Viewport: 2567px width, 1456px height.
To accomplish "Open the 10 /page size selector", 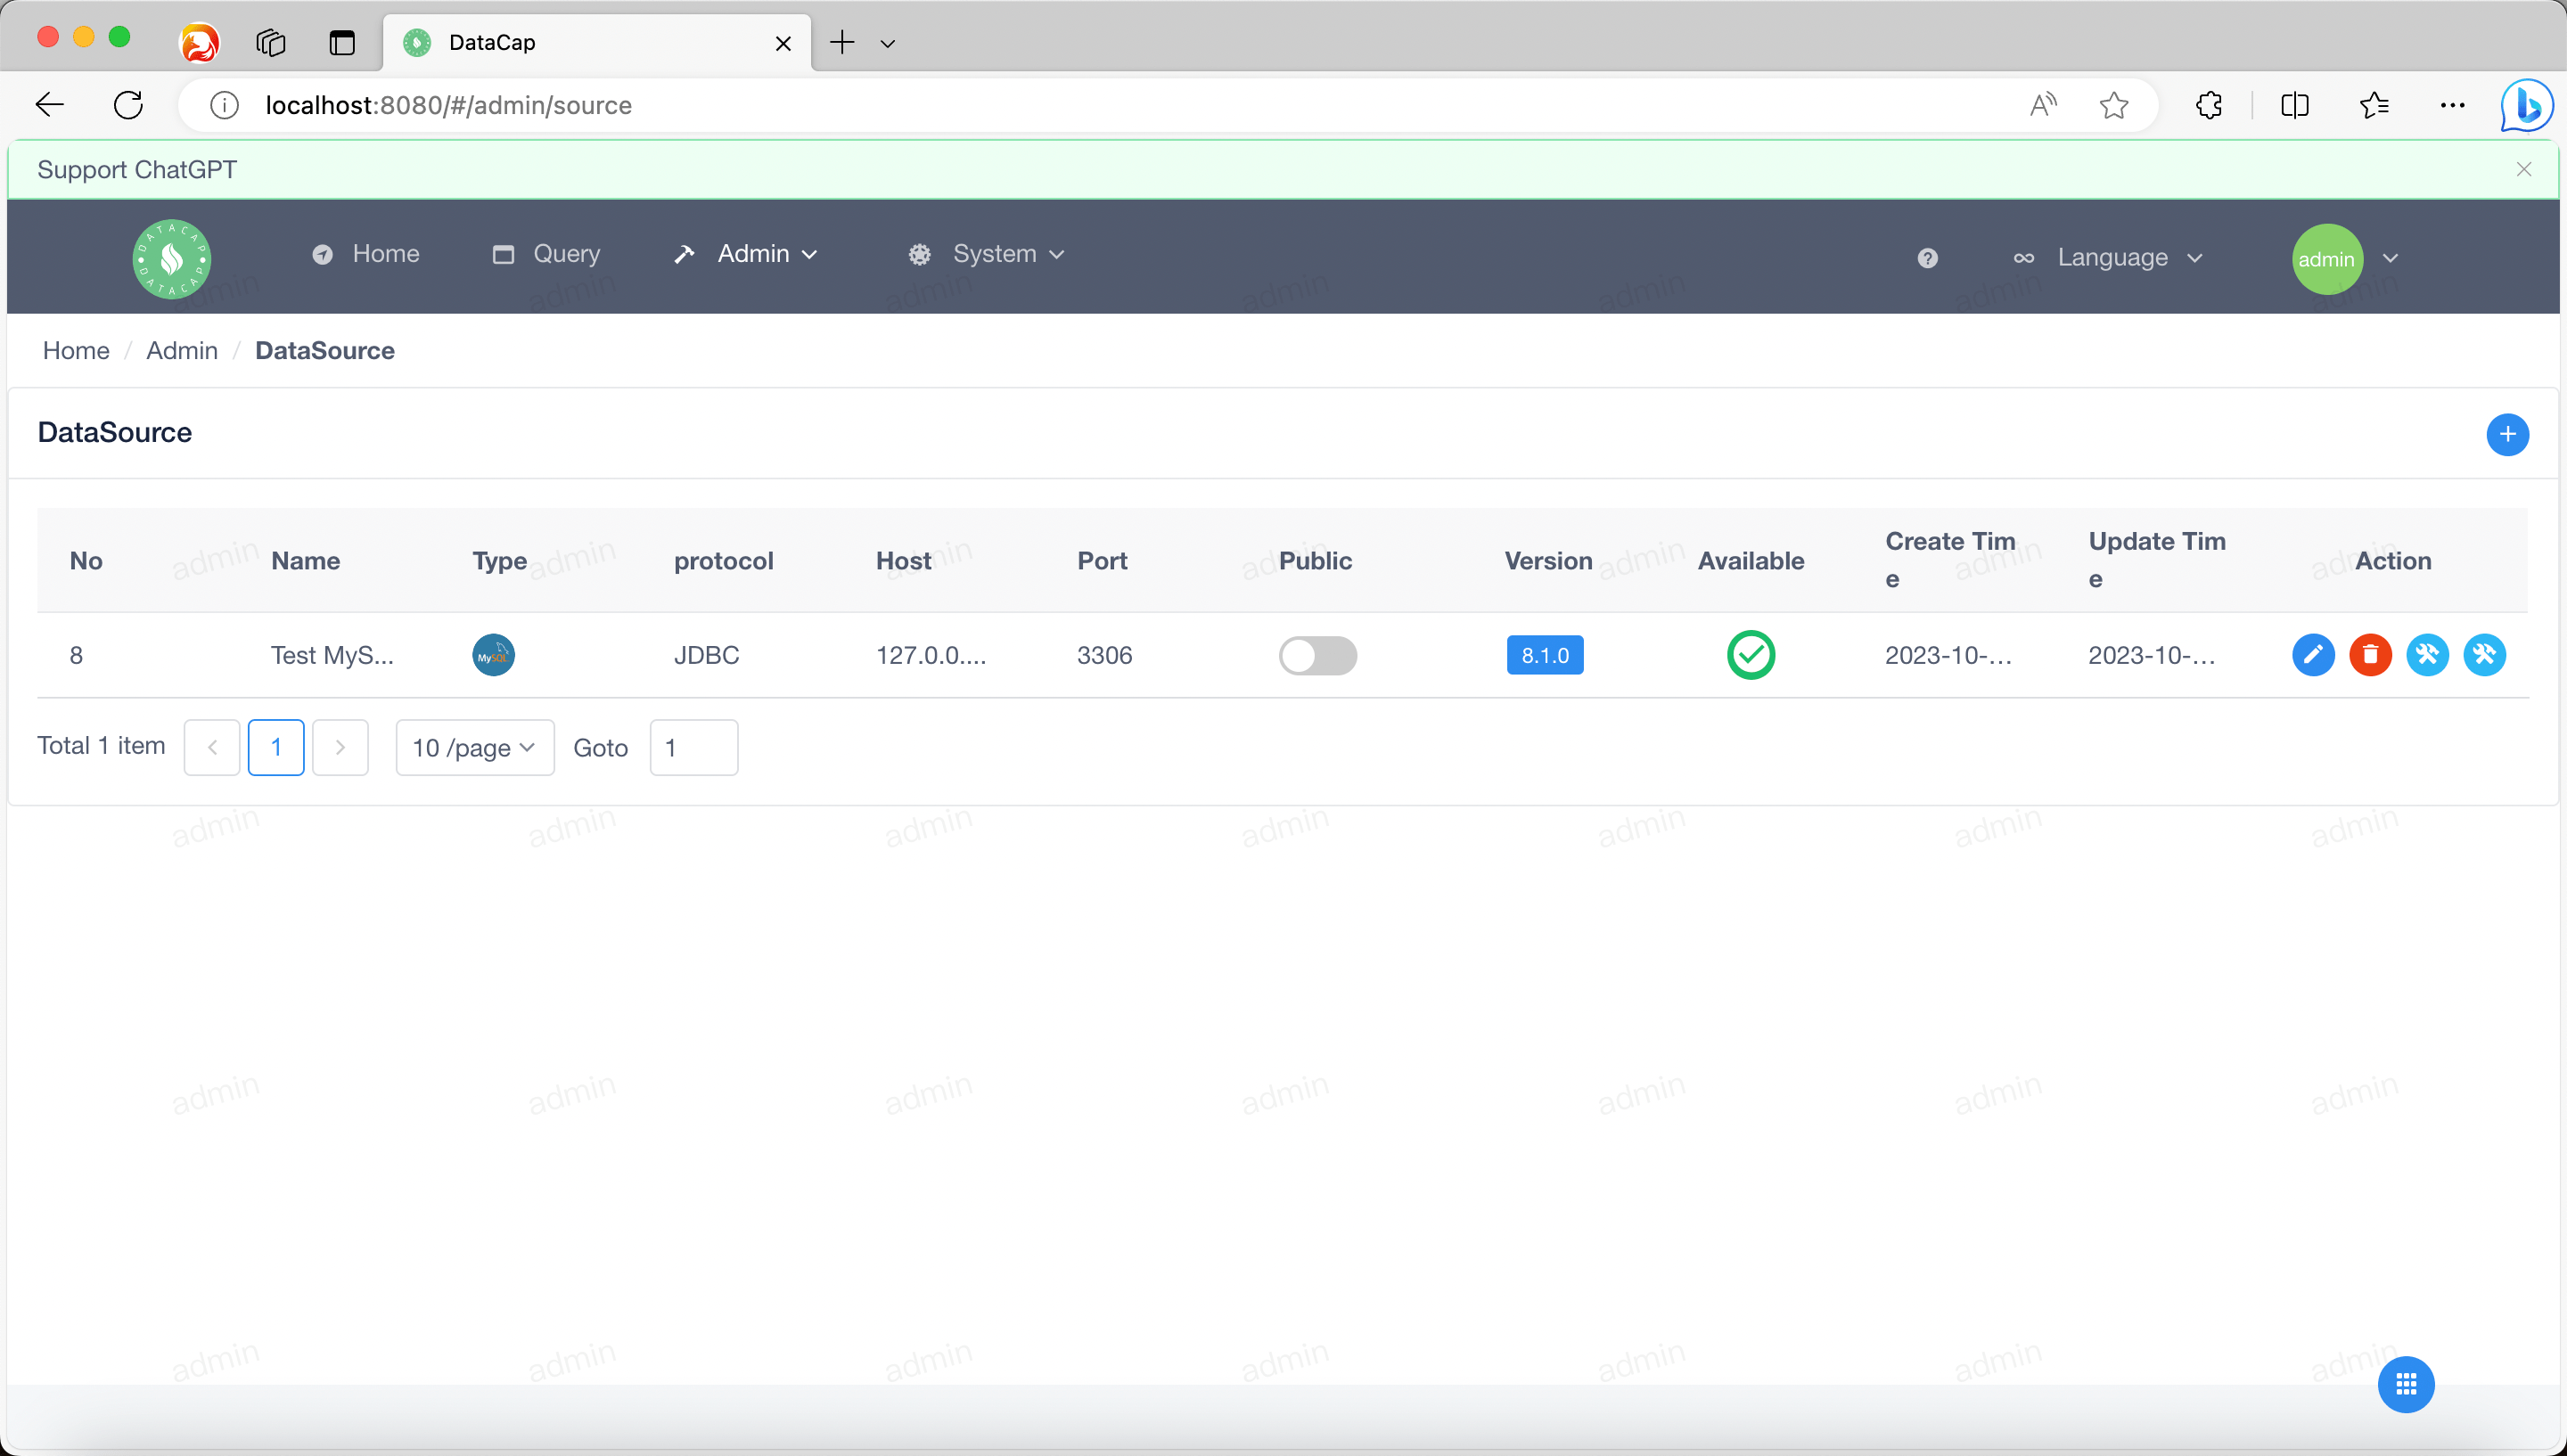I will pos(474,747).
